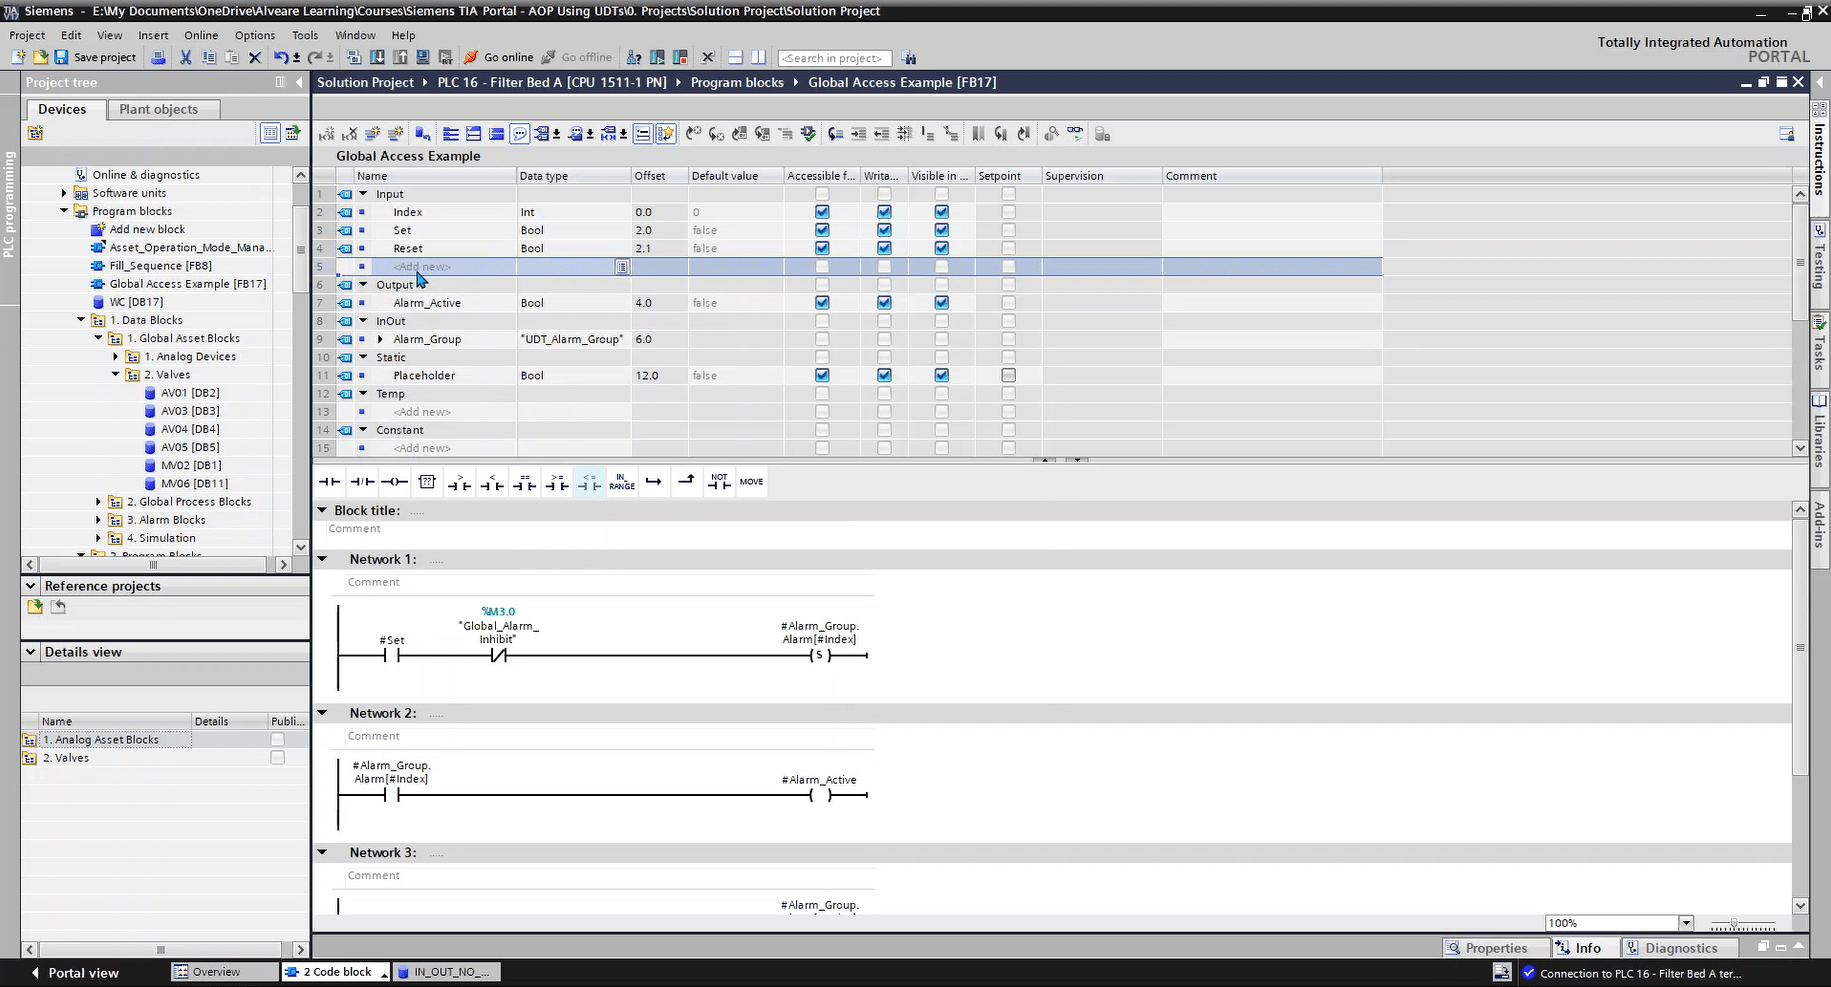Uncheck Accessible checkbox for Alarm_Active row

pyautogui.click(x=822, y=303)
